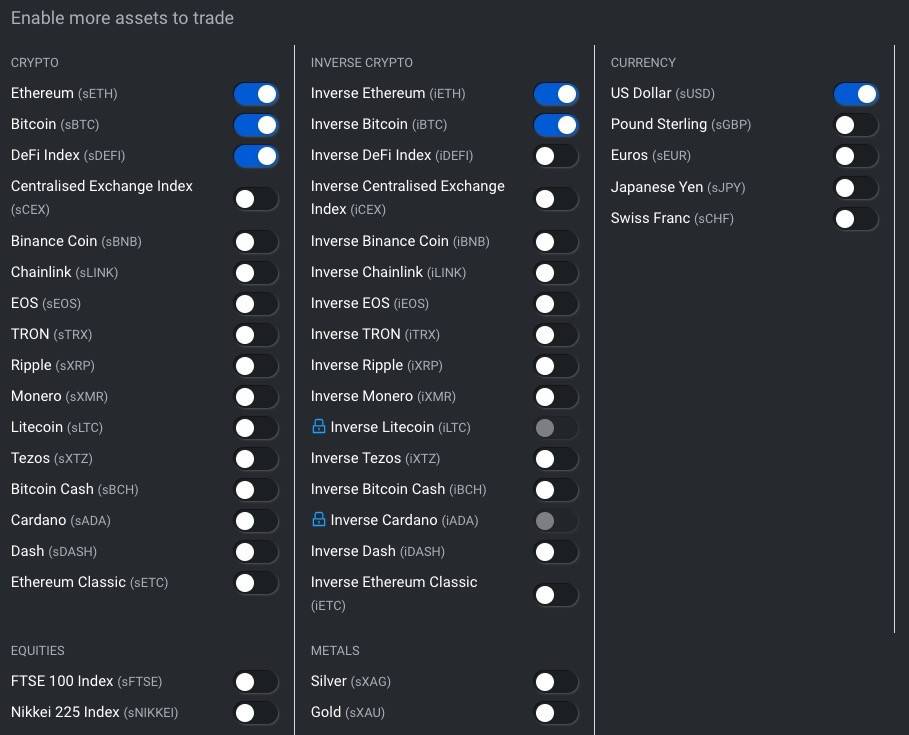Enable the Chainlink (sLINK) toggle
This screenshot has height=735, width=909.
pos(256,272)
